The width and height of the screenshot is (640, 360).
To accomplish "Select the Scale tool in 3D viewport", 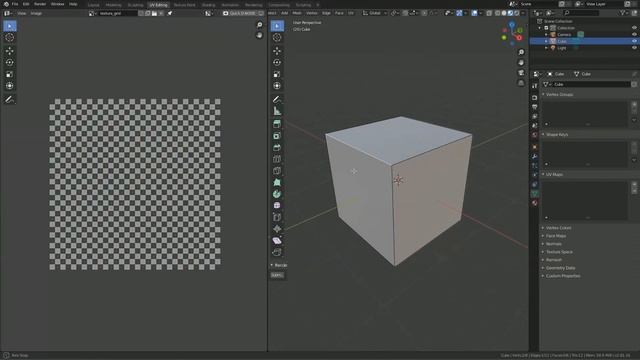I will coord(277,74).
